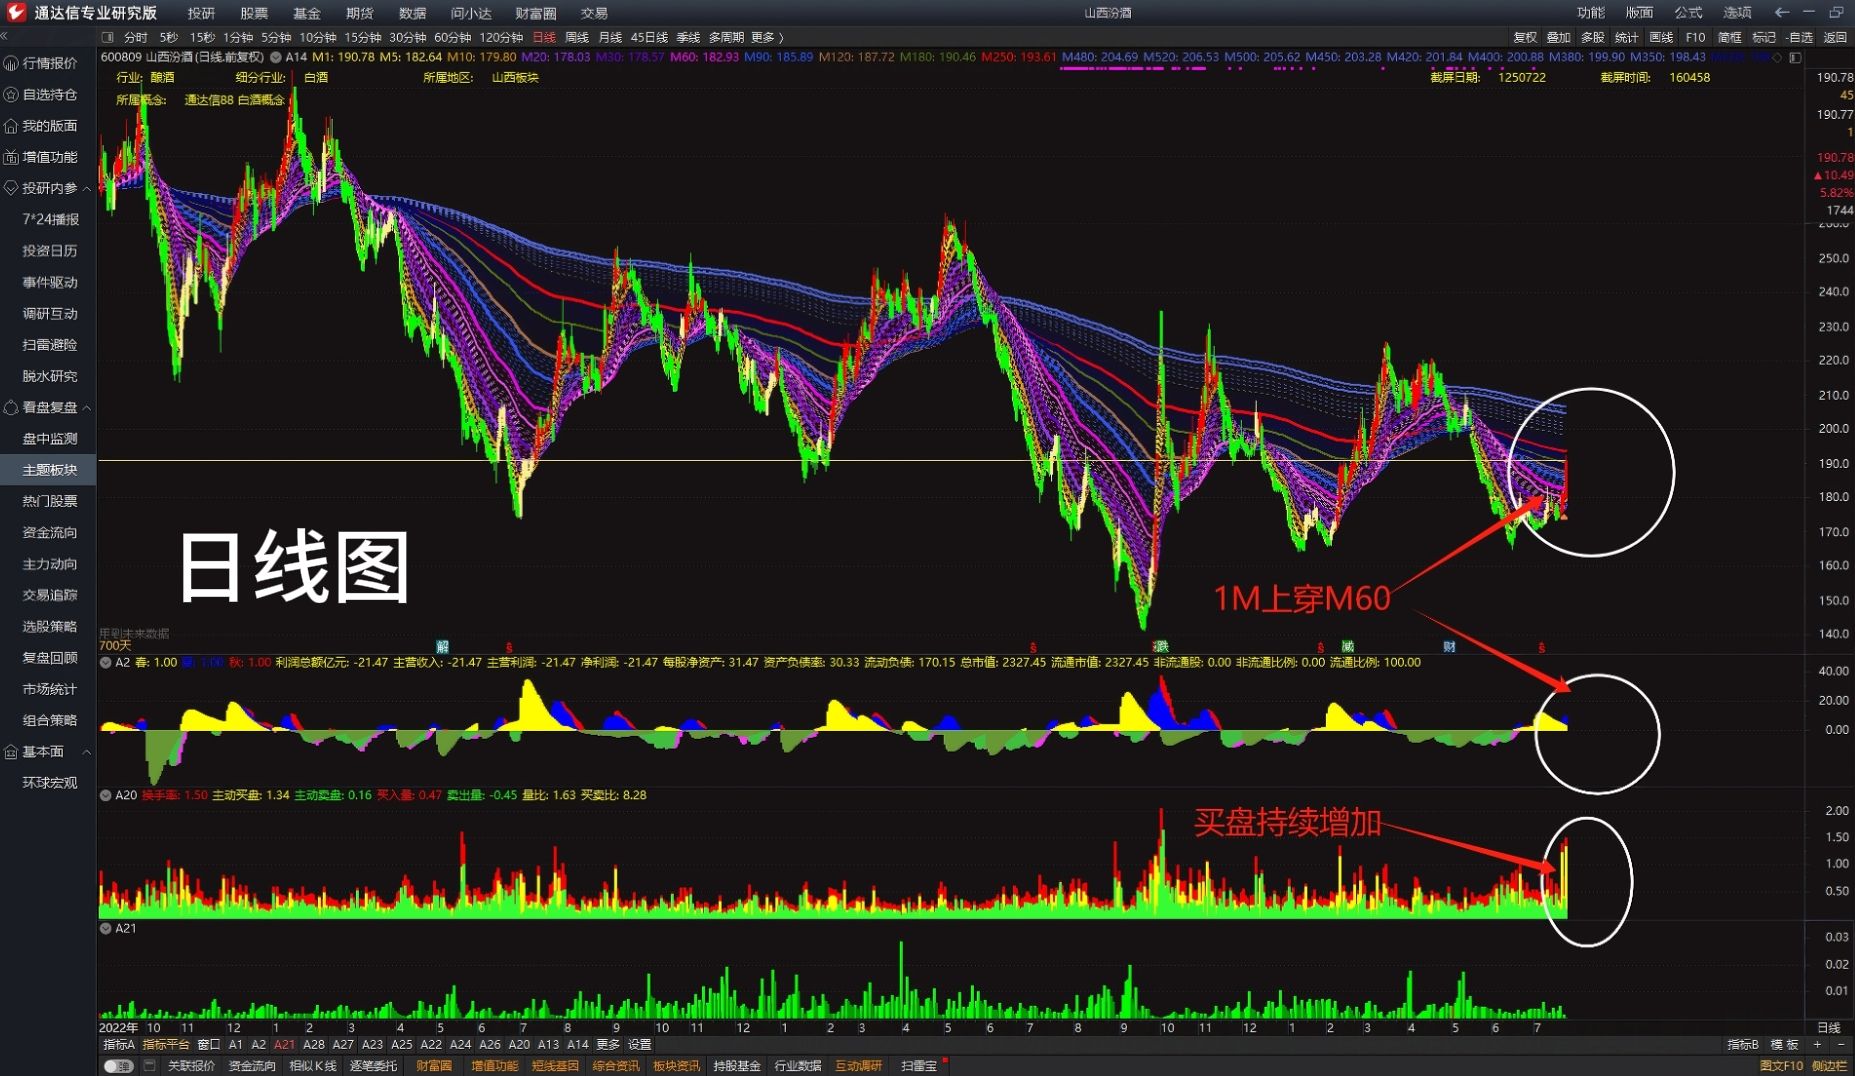Image resolution: width=1855 pixels, height=1076 pixels.
Task: Click the 我的版面 home icon
Action: point(11,126)
